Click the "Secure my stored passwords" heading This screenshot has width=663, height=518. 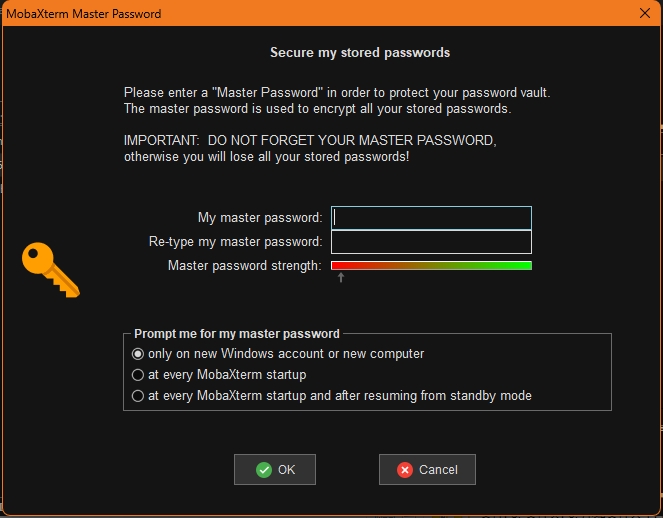pyautogui.click(x=360, y=52)
